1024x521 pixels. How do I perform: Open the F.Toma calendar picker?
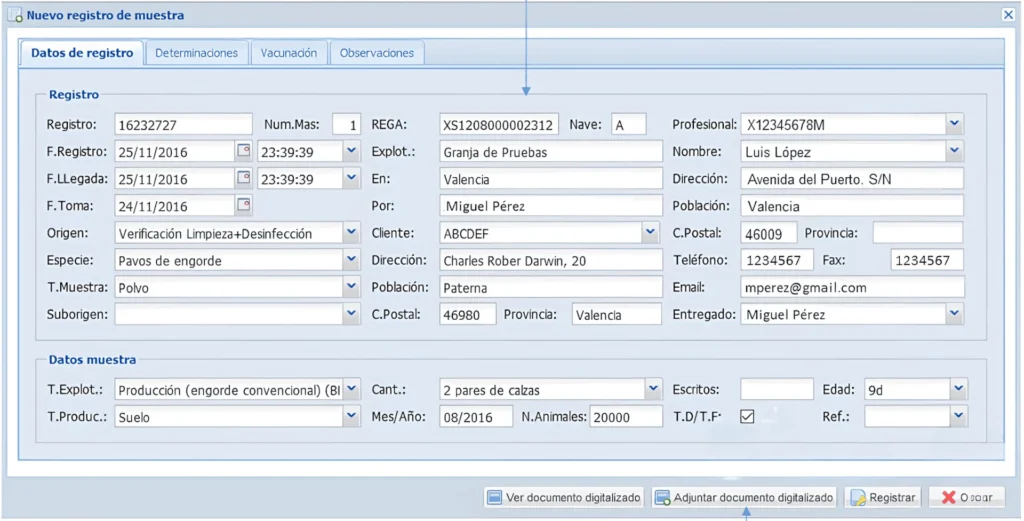[x=243, y=205]
